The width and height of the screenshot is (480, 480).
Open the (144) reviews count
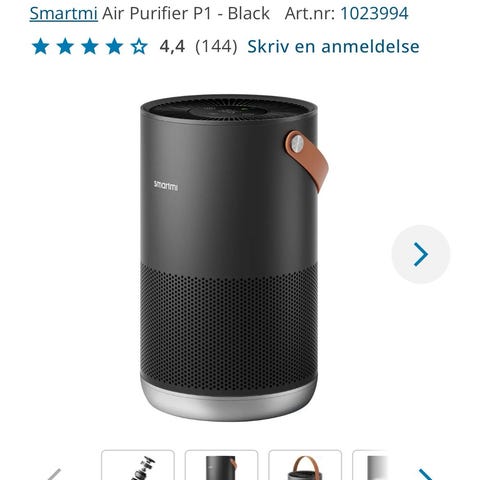click(x=216, y=46)
